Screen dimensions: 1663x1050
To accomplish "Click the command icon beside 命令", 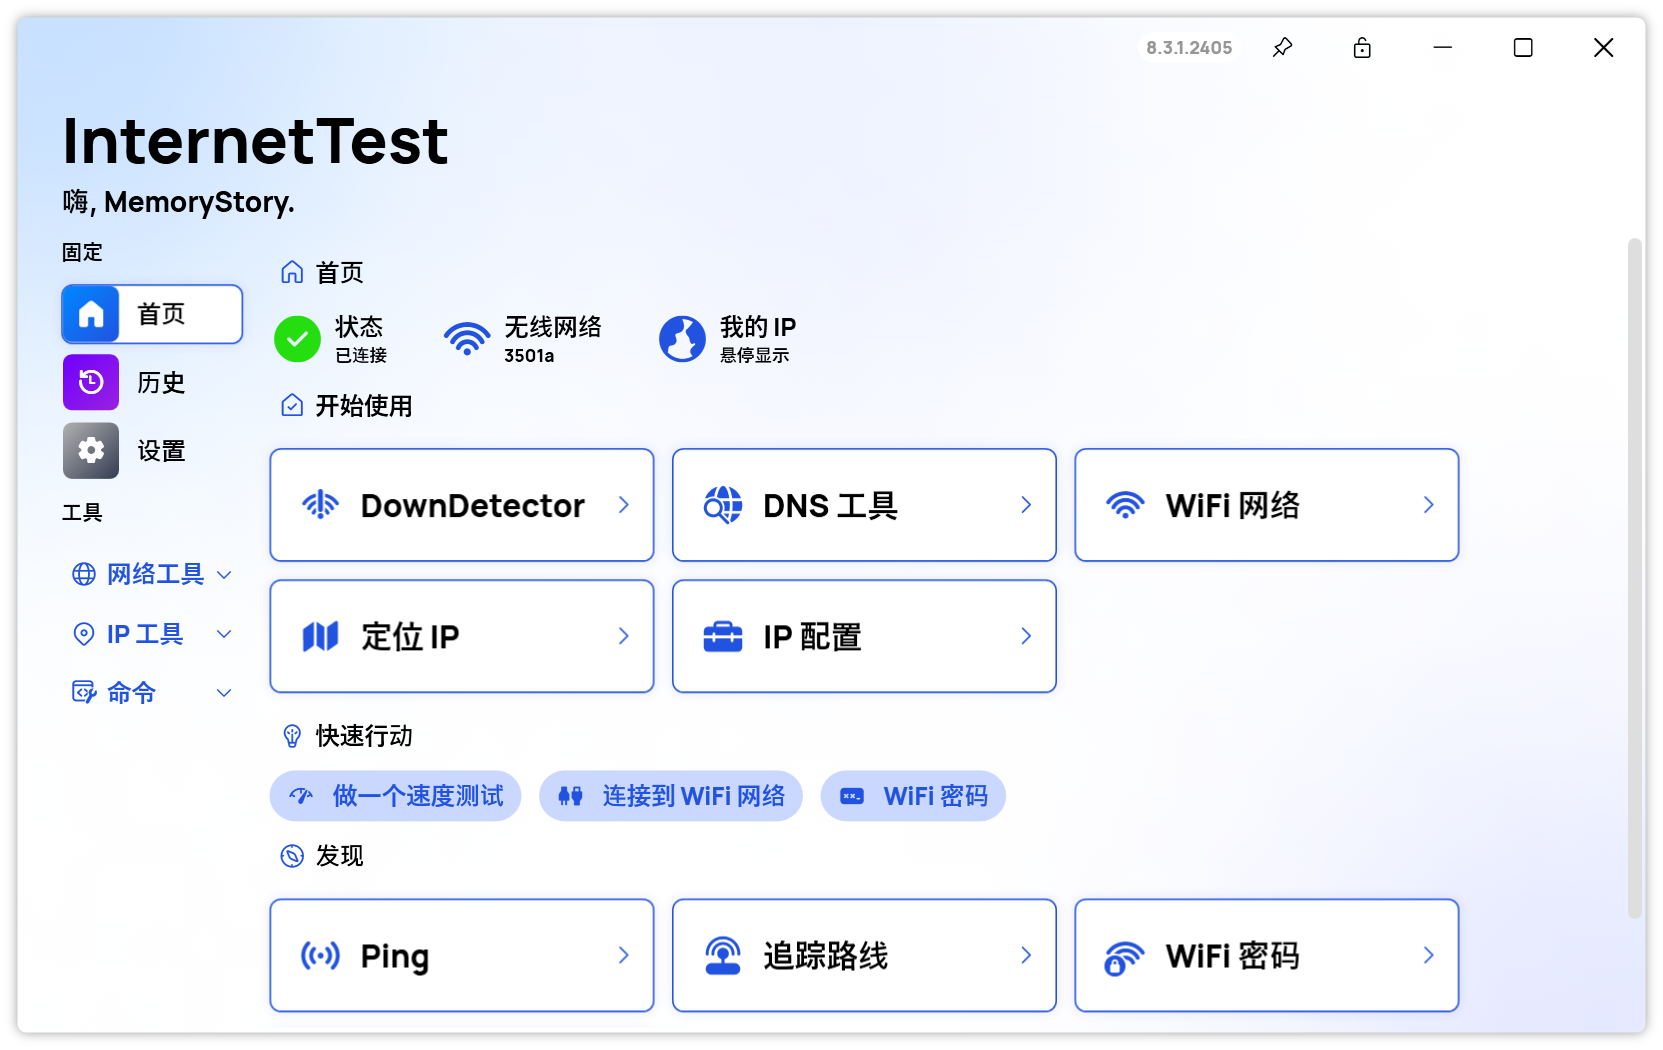I will point(84,692).
